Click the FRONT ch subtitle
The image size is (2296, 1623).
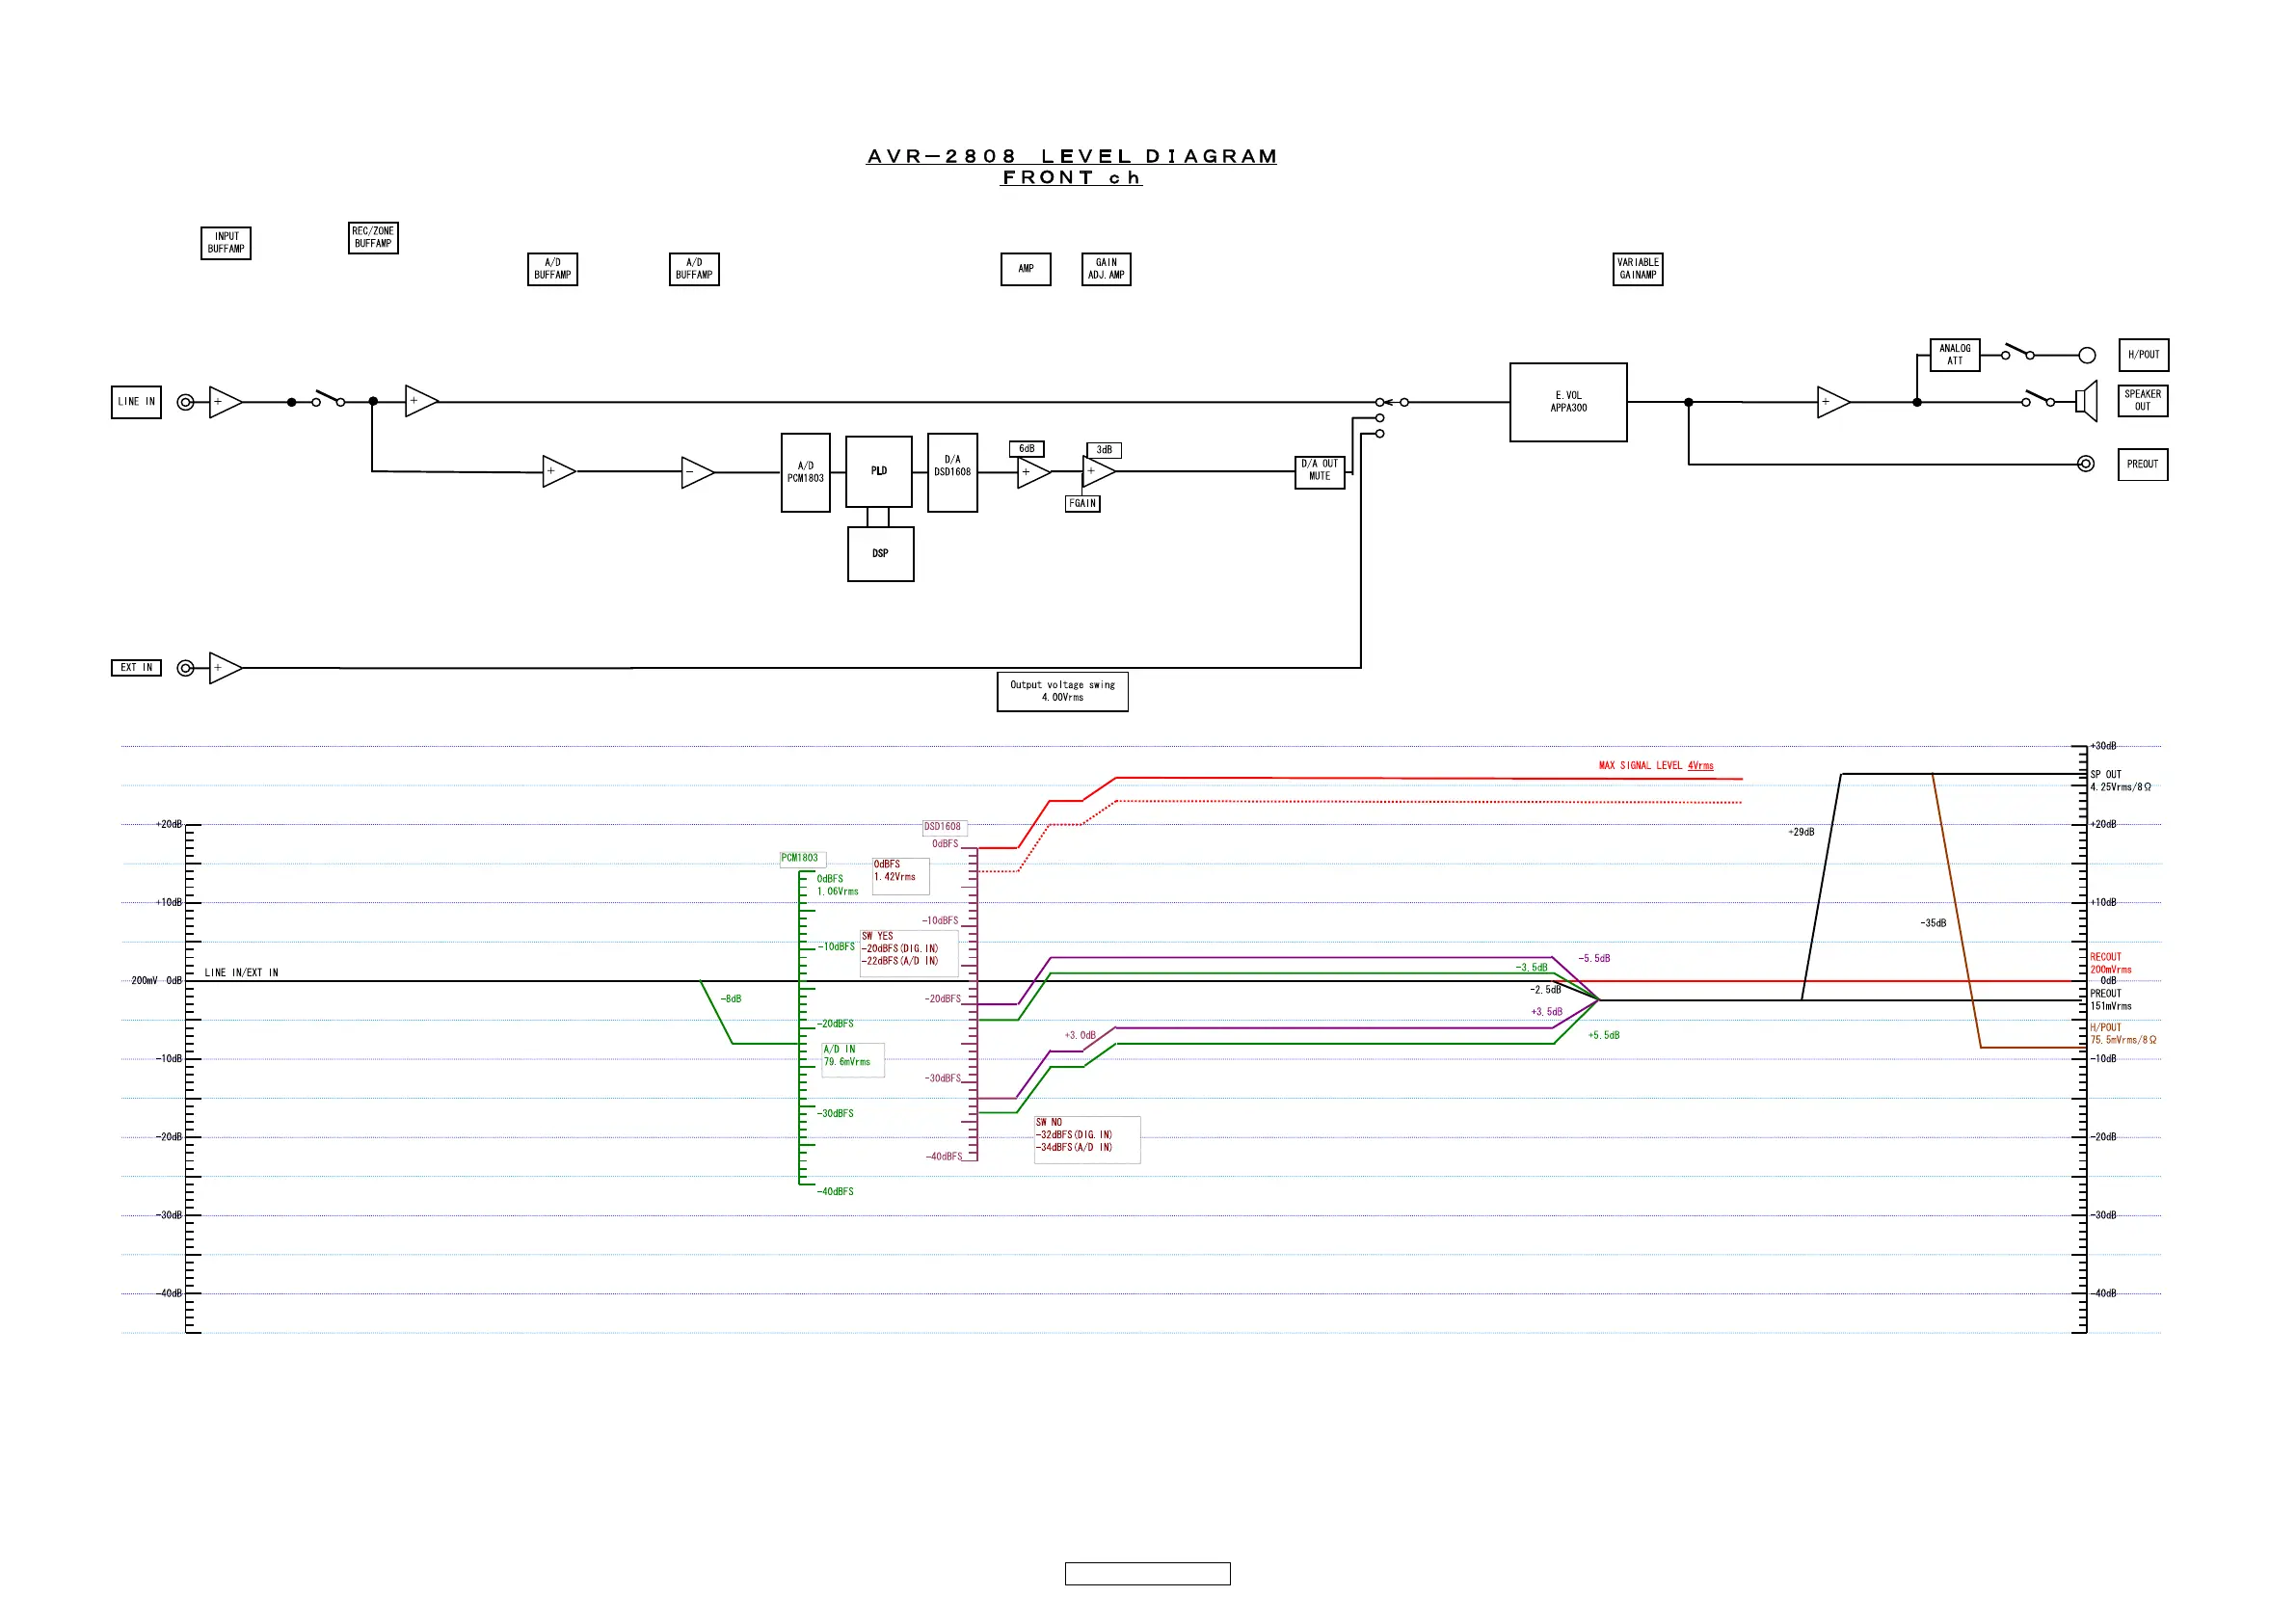[x=1072, y=178]
